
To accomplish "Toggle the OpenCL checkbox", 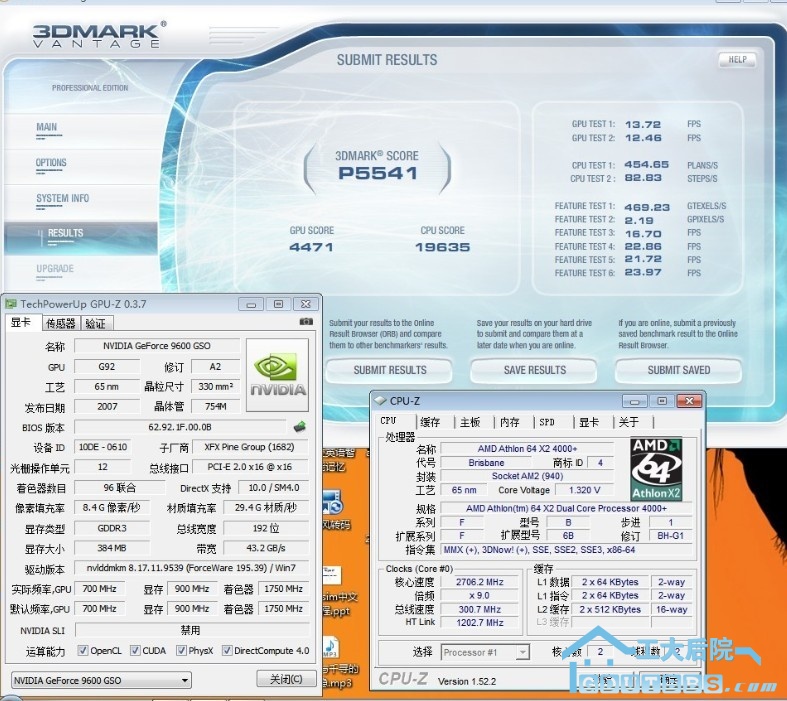I will point(83,651).
